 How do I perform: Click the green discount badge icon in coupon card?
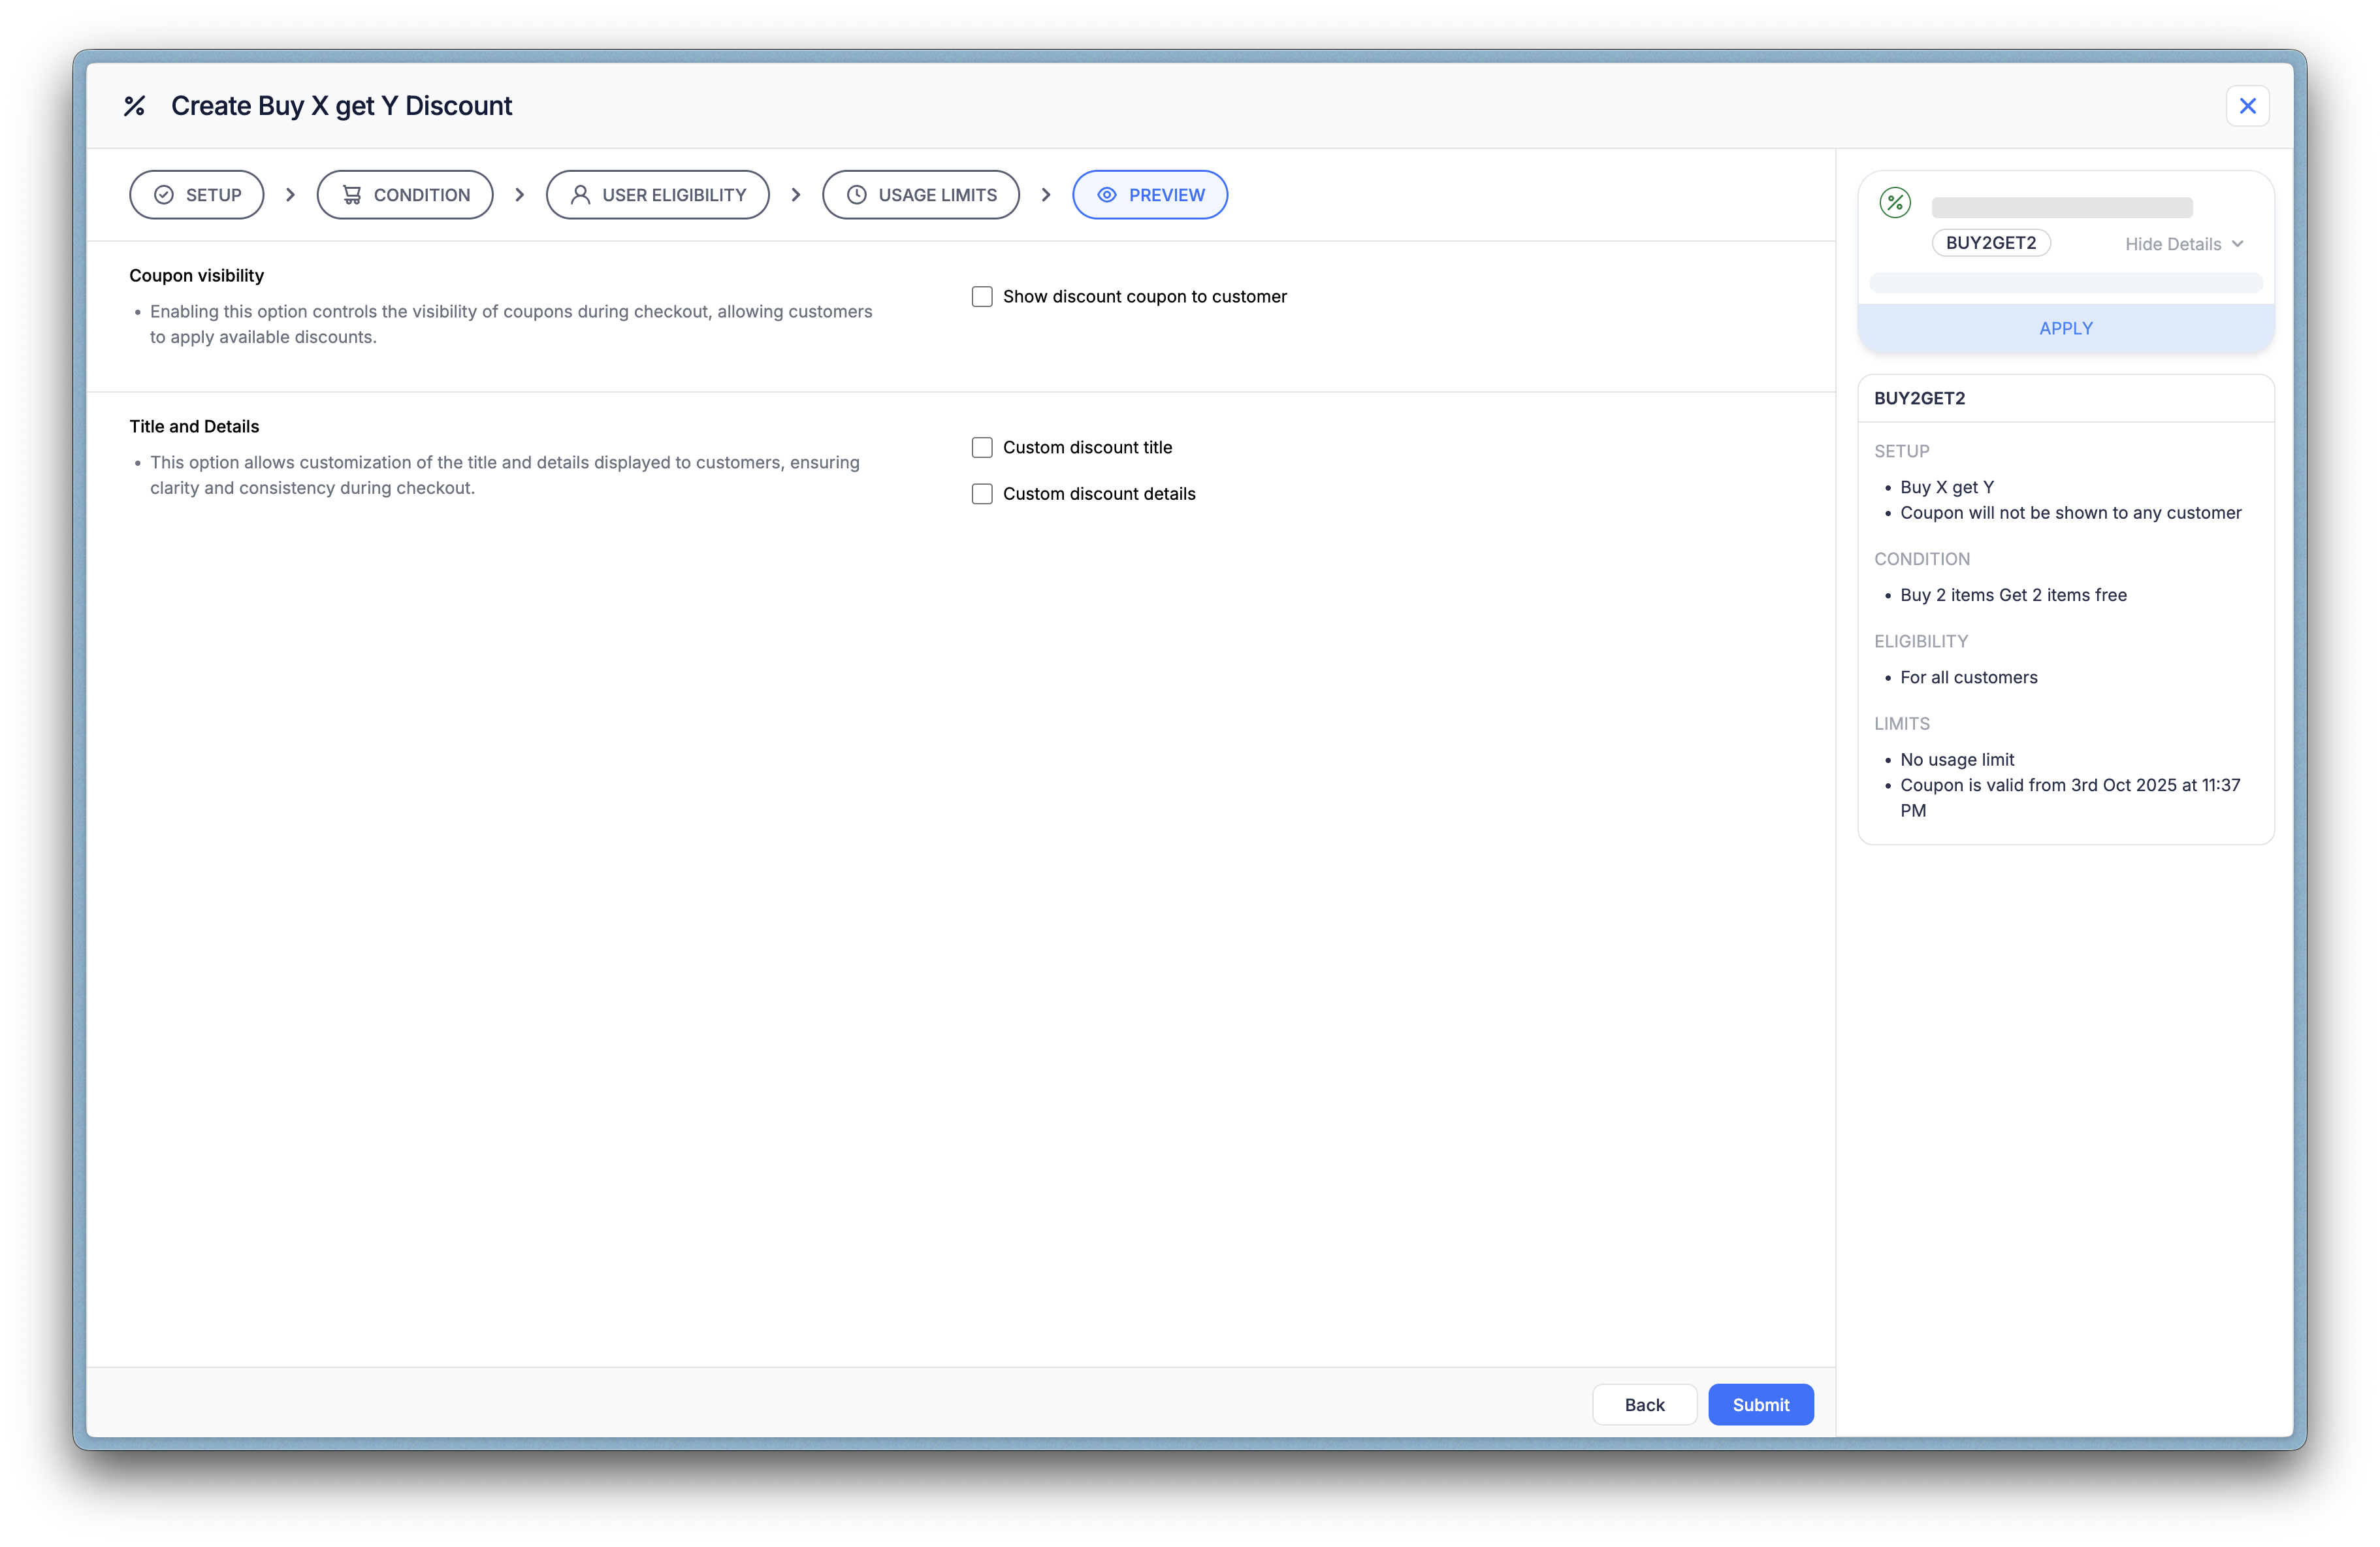coord(1895,203)
